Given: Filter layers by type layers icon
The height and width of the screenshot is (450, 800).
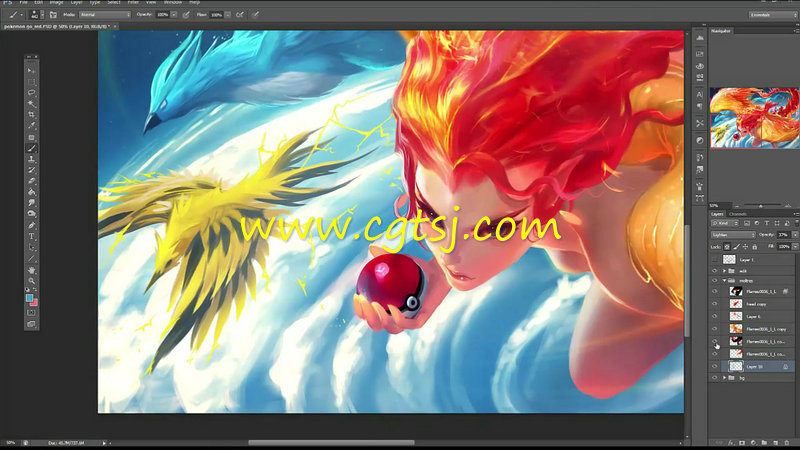Looking at the screenshot, I should (x=767, y=223).
